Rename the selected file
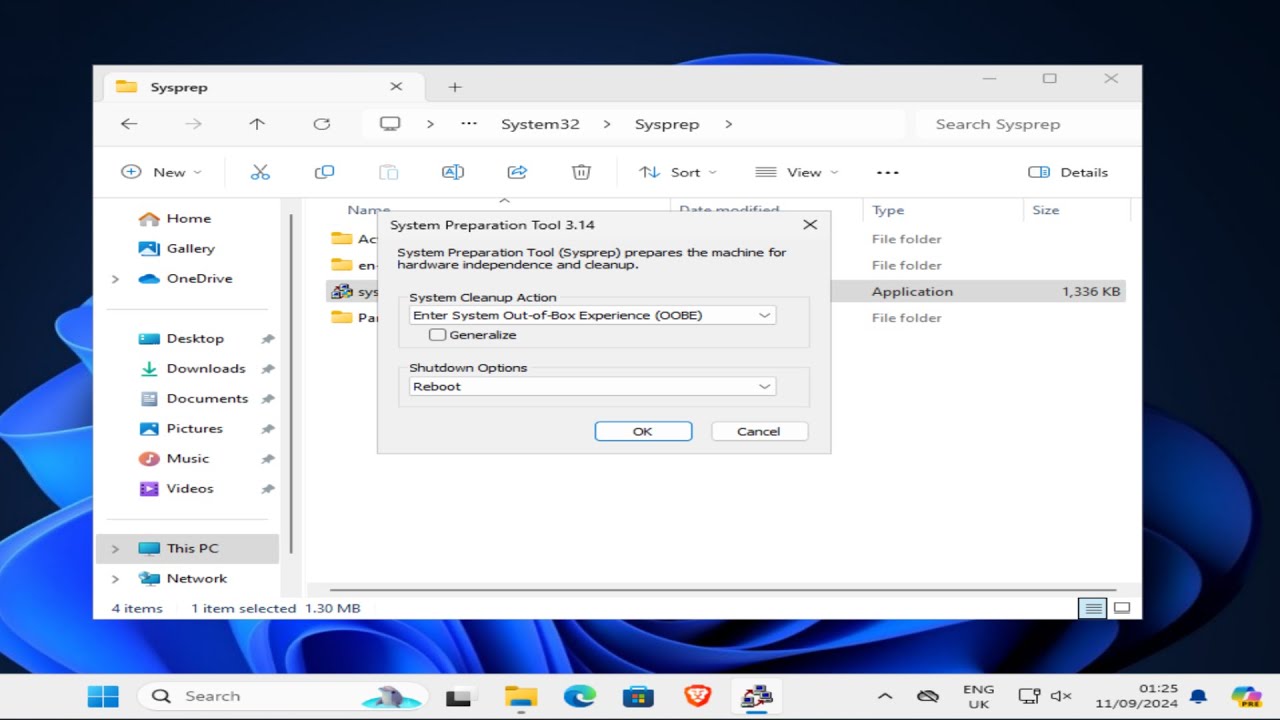 pos(453,172)
